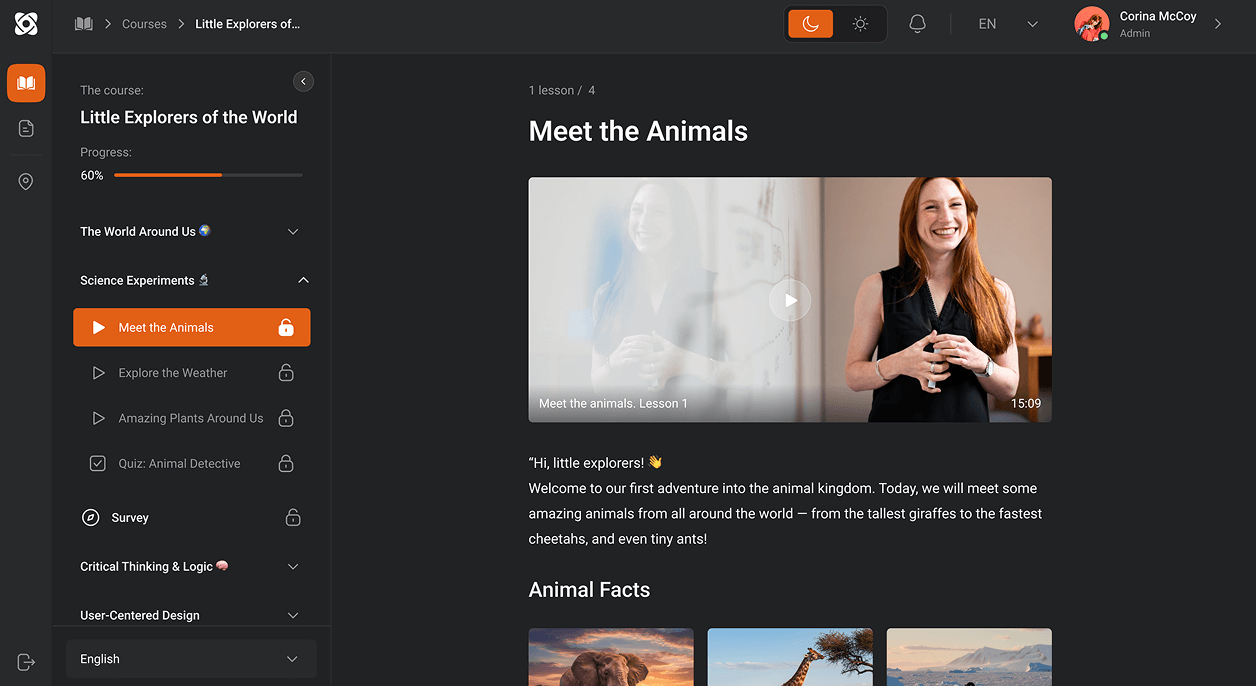Screen dimensions: 1256x686
Task: Click the play icon beside Amazing Plants Around Us
Action: 98,418
